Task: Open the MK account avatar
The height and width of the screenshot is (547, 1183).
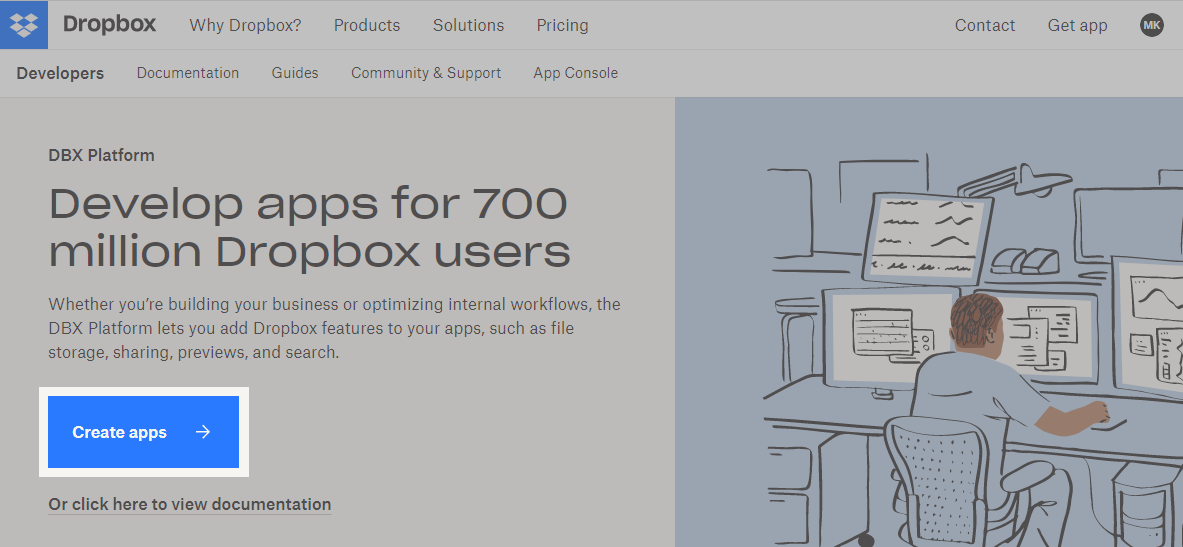Action: [x=1152, y=25]
